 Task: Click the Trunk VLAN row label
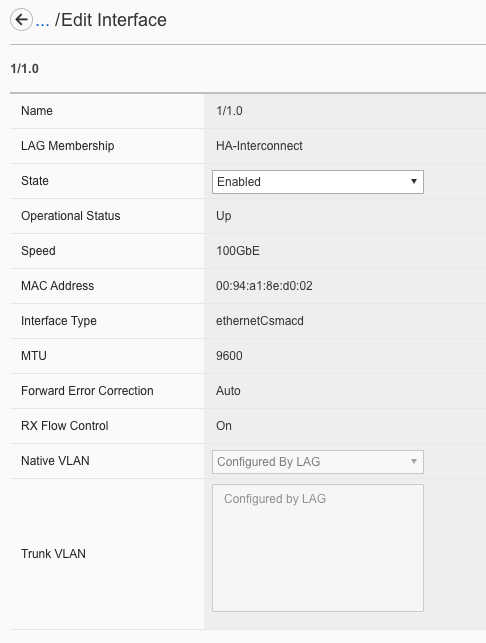[53, 554]
